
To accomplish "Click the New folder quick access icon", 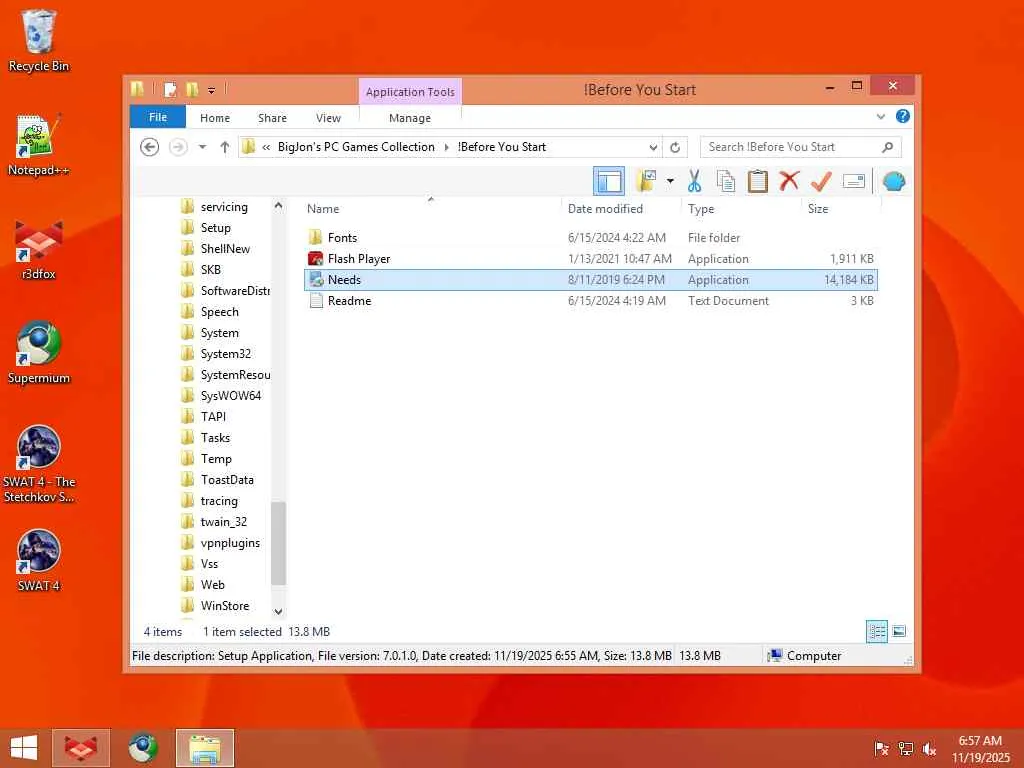I will click(x=191, y=89).
